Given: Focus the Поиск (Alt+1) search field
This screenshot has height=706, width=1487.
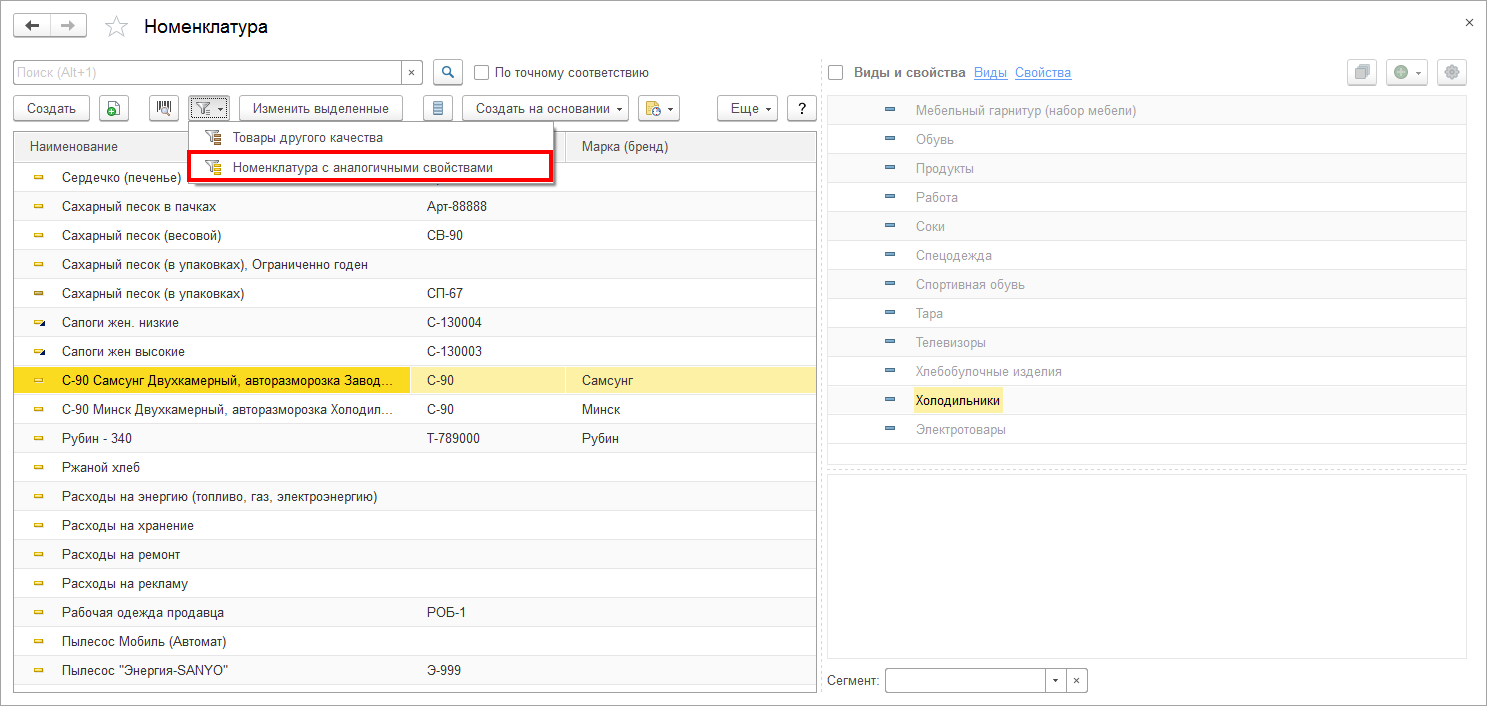Looking at the screenshot, I should (x=208, y=72).
